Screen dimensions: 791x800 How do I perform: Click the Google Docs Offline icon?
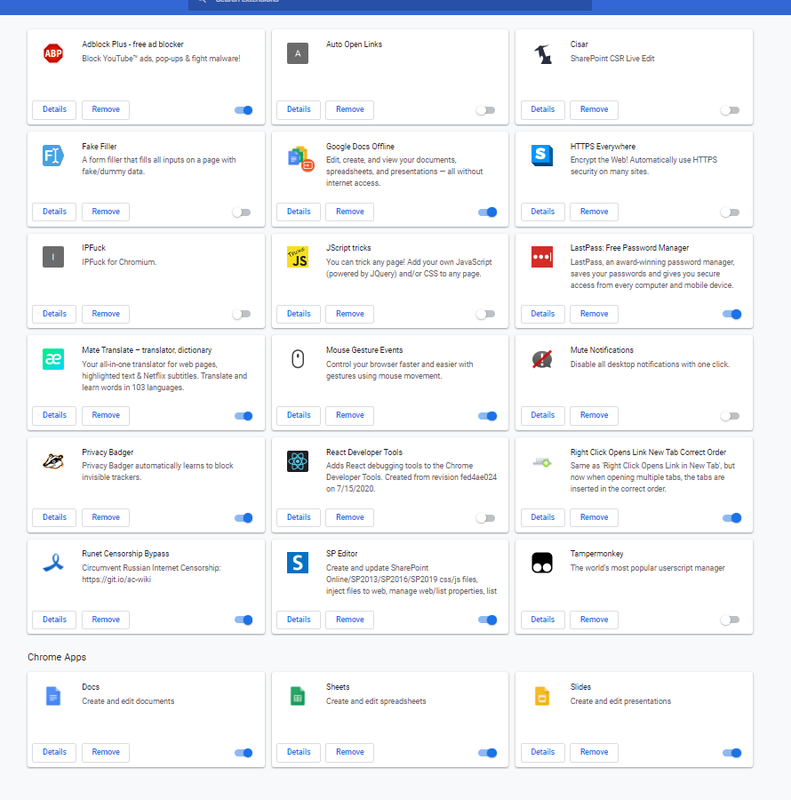(300, 158)
